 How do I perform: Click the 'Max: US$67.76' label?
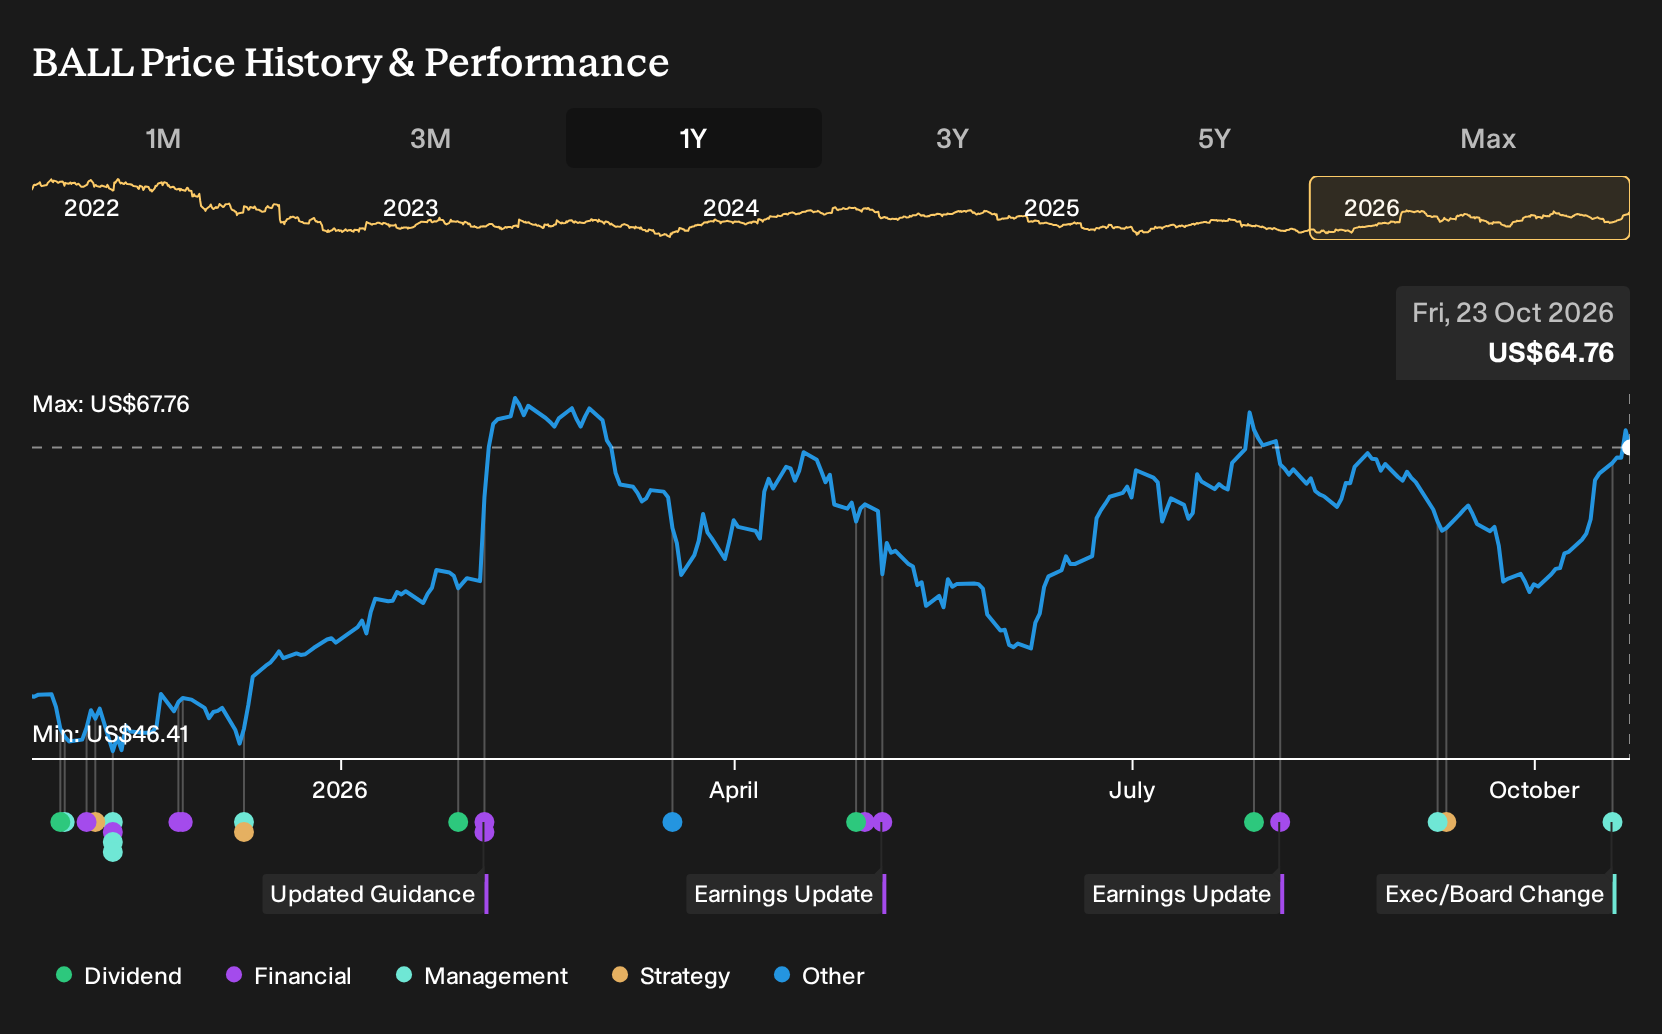pyautogui.click(x=111, y=404)
